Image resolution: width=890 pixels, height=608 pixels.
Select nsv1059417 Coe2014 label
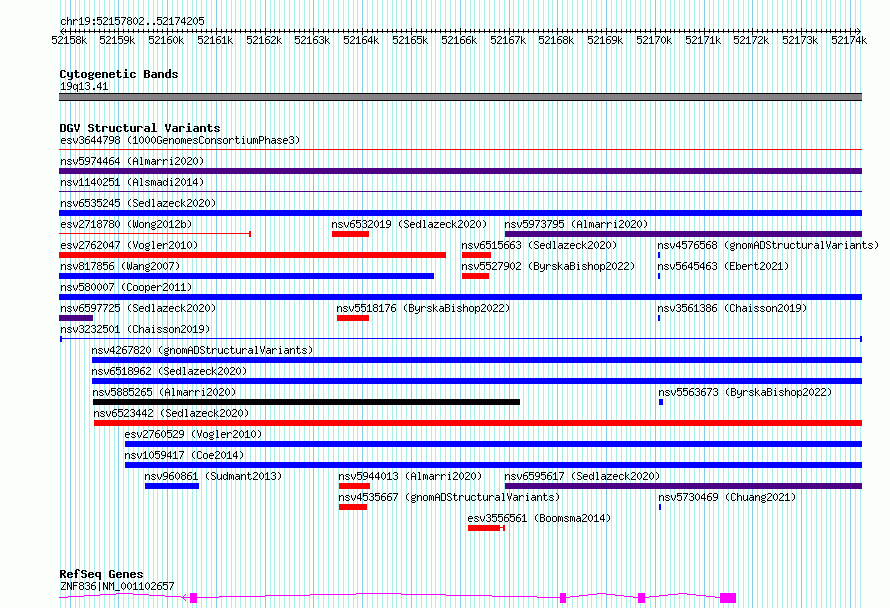[x=184, y=455]
